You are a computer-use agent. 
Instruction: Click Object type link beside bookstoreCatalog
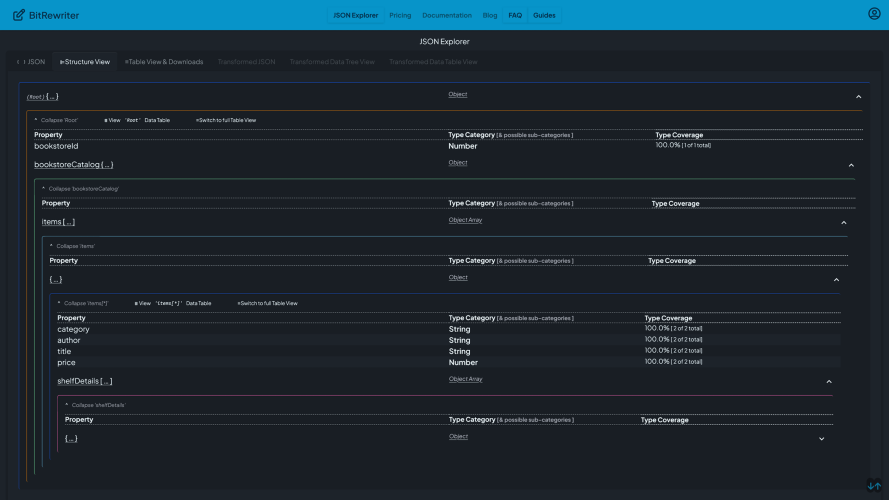(458, 163)
